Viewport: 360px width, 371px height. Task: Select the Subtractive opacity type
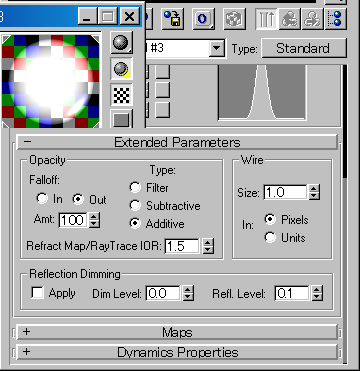click(x=135, y=205)
